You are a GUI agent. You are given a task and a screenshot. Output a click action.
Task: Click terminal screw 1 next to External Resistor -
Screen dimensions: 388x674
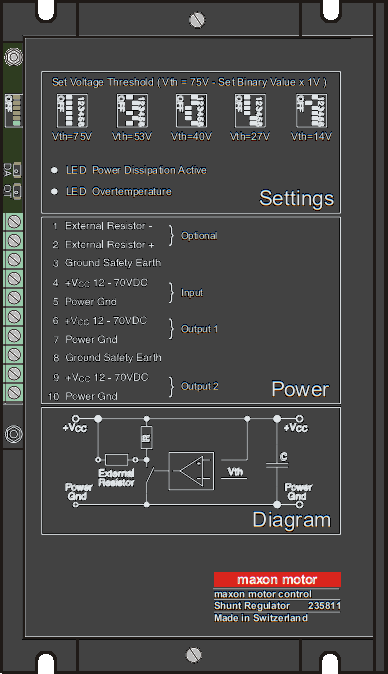coord(14,222)
